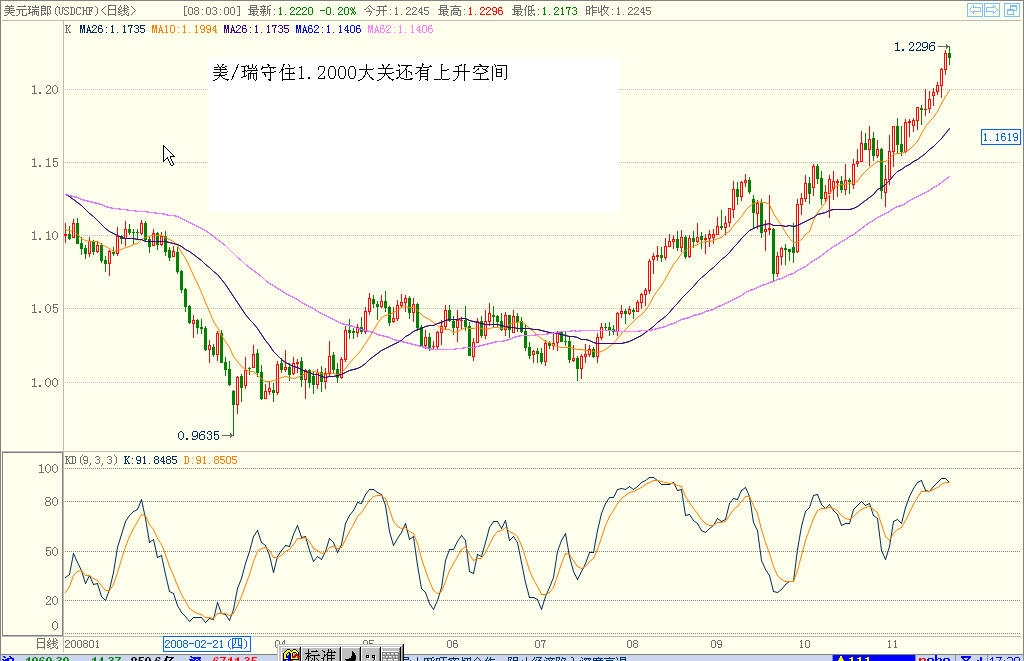This screenshot has width=1024, height=661.
Task: Click the 最高:1.2296 quote value
Action: coord(470,10)
